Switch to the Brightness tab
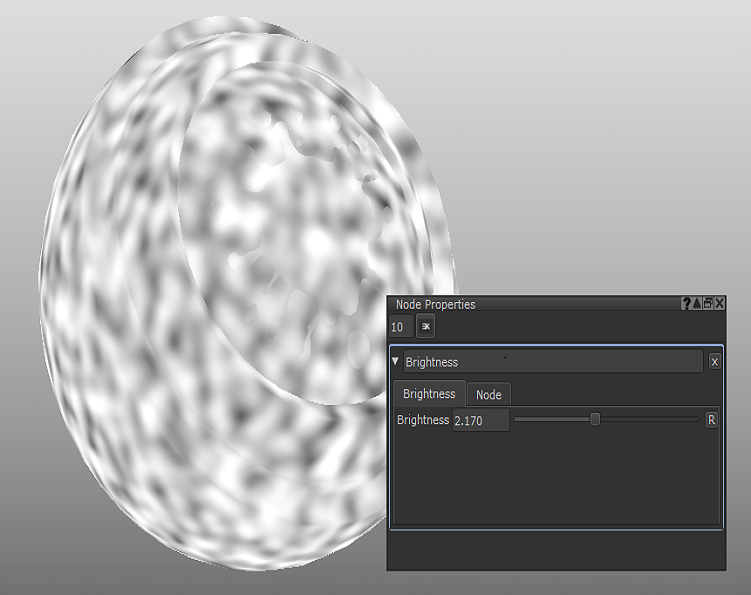Image resolution: width=751 pixels, height=595 pixels. pyautogui.click(x=429, y=394)
